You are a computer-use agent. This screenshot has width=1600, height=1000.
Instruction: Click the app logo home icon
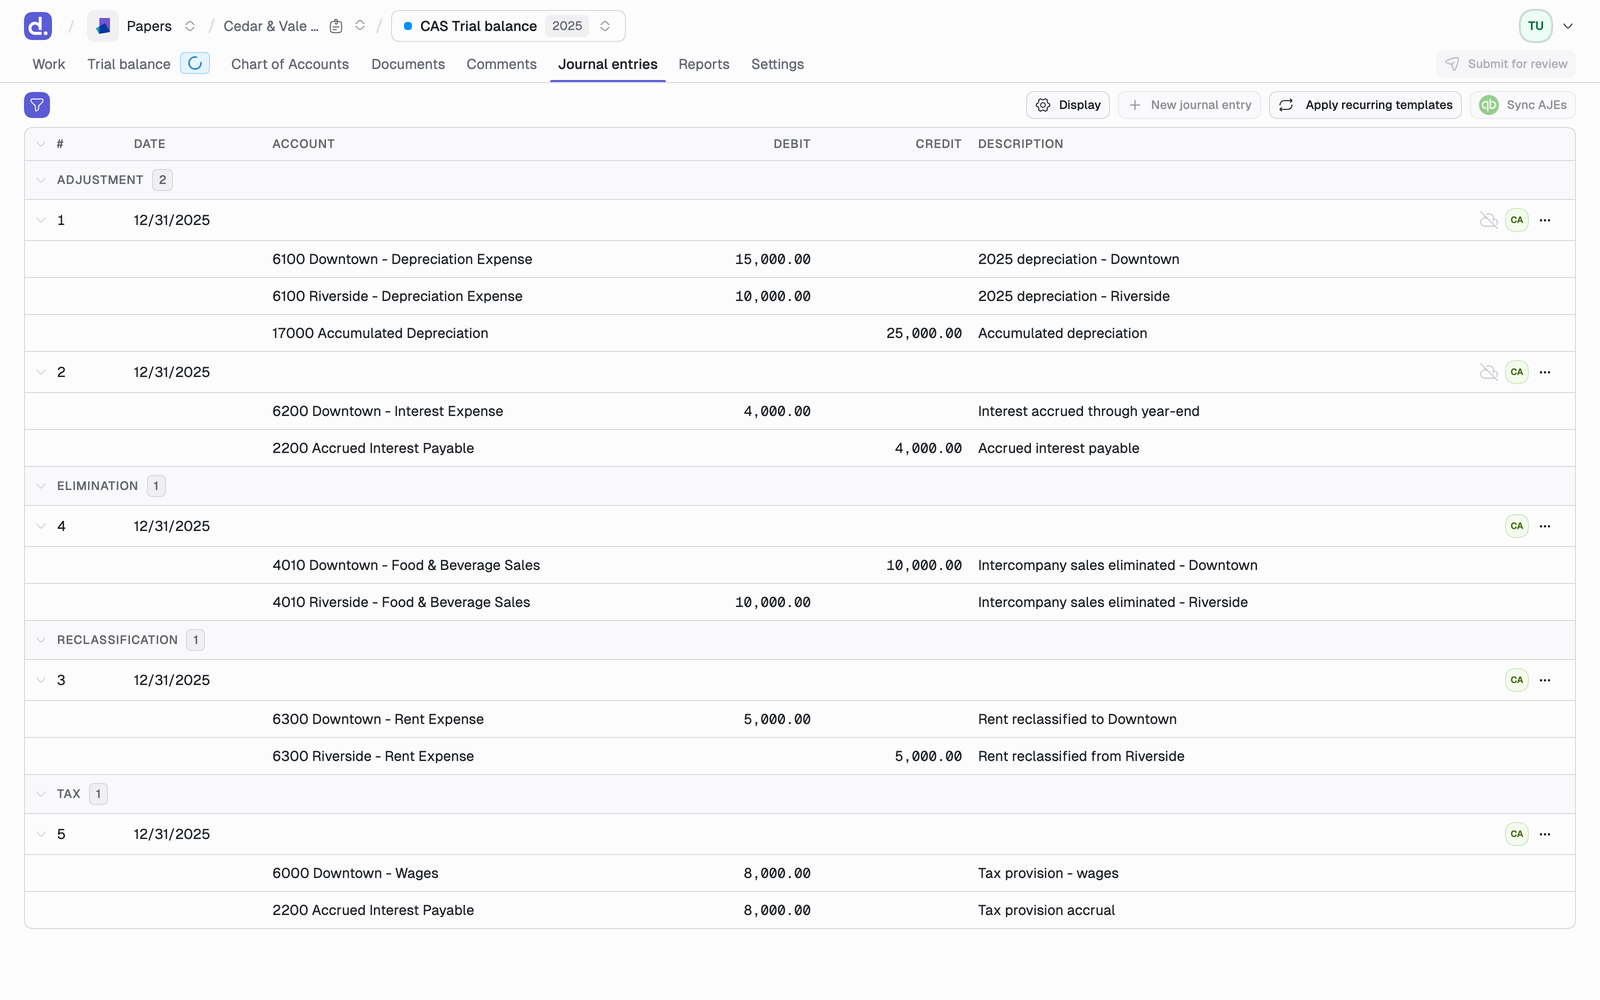[38, 26]
